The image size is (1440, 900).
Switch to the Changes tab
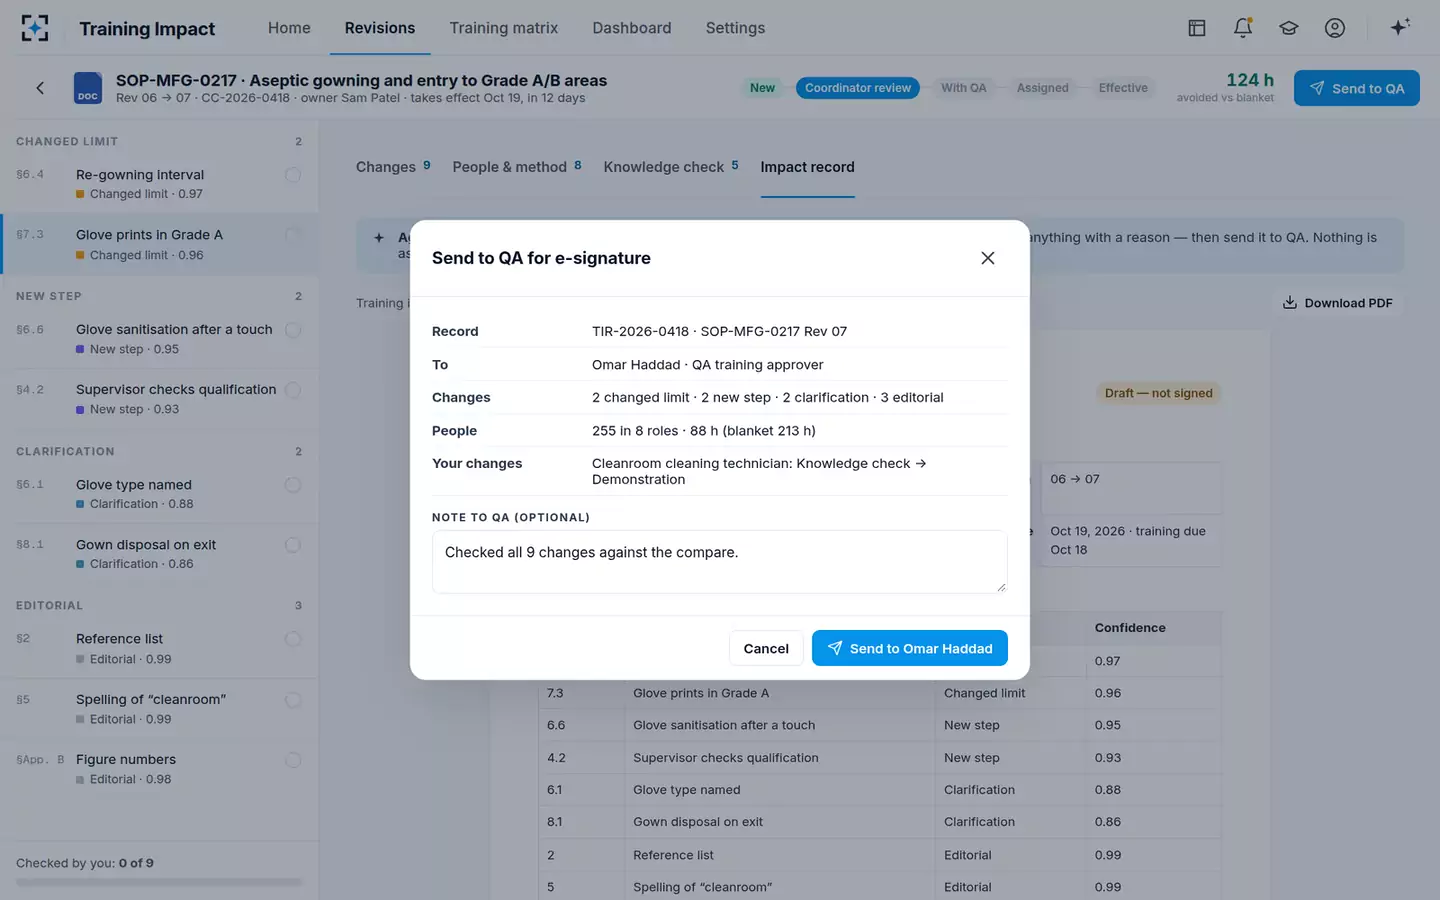(x=393, y=167)
